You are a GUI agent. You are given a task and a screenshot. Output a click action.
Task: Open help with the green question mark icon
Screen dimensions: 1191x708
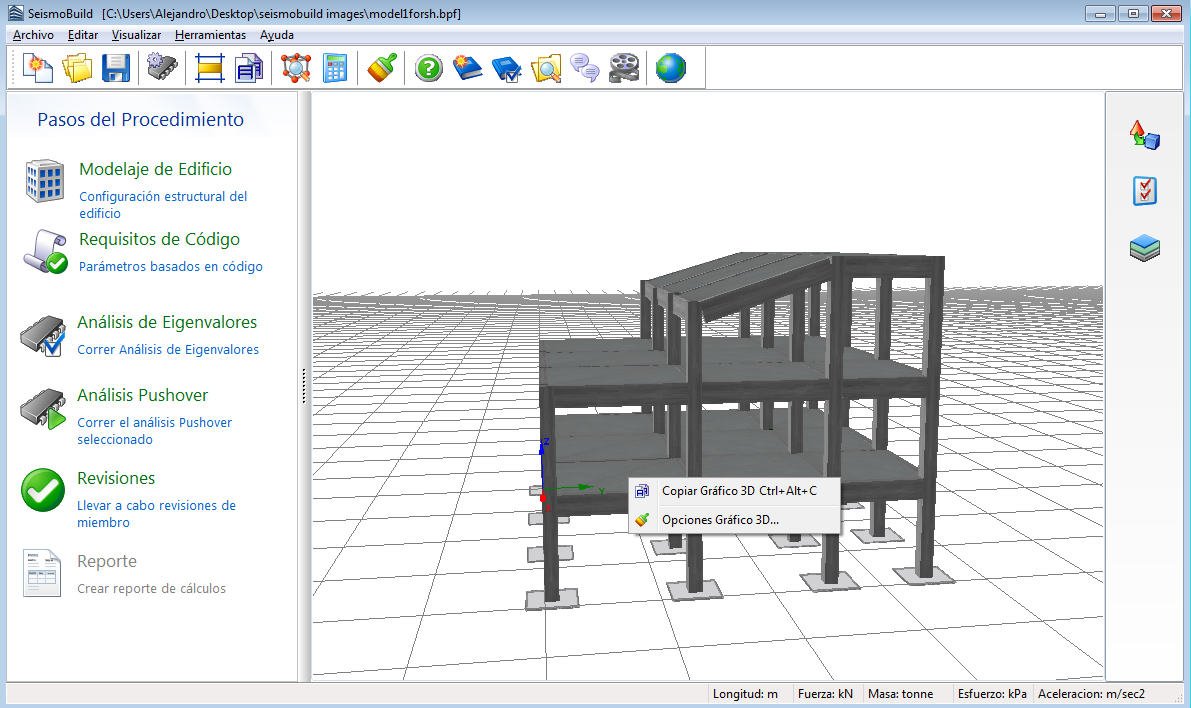coord(429,68)
